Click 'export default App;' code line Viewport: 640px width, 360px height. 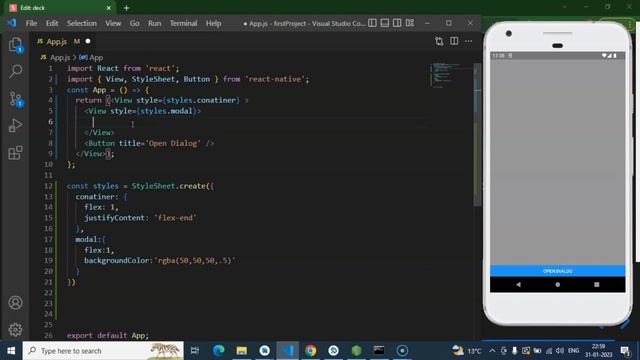[108, 335]
